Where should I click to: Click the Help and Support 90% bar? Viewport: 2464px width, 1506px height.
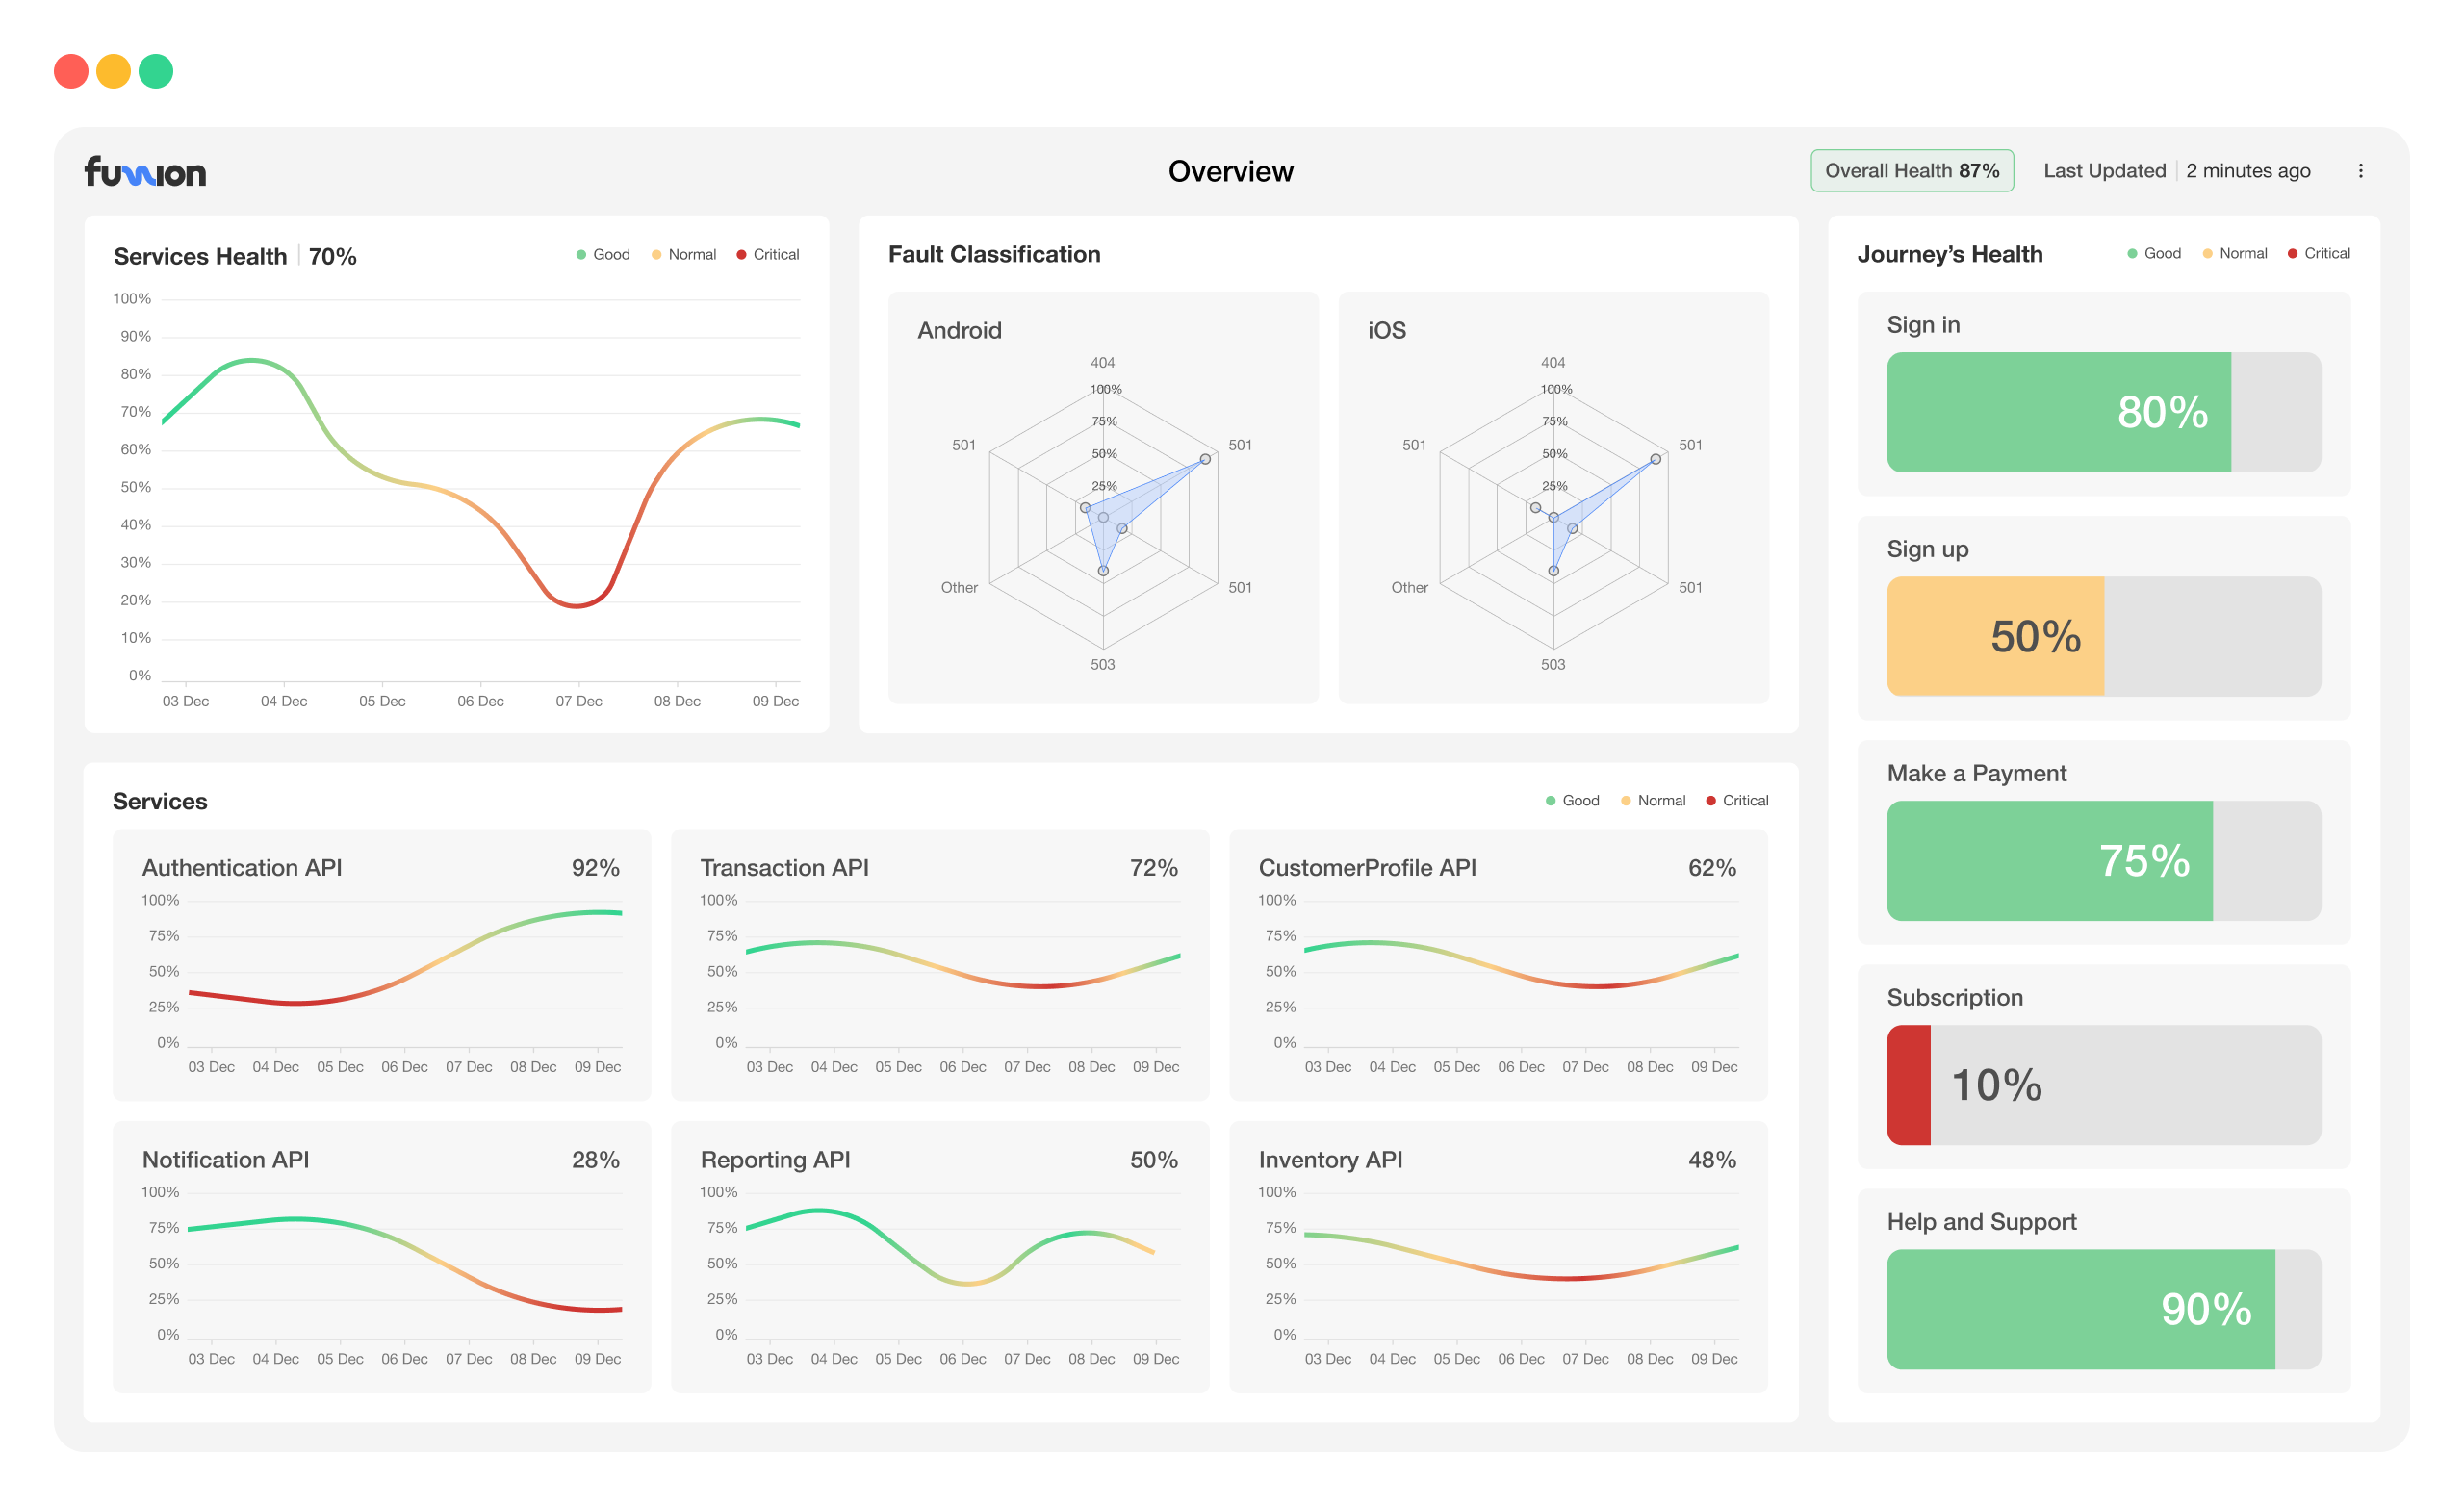pos(2104,1309)
